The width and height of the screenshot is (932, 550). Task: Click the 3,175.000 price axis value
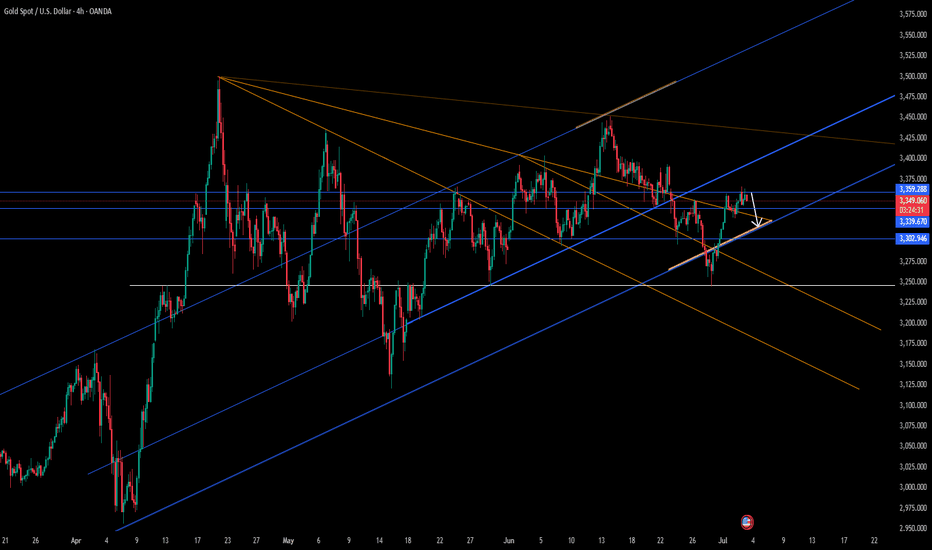tap(913, 343)
